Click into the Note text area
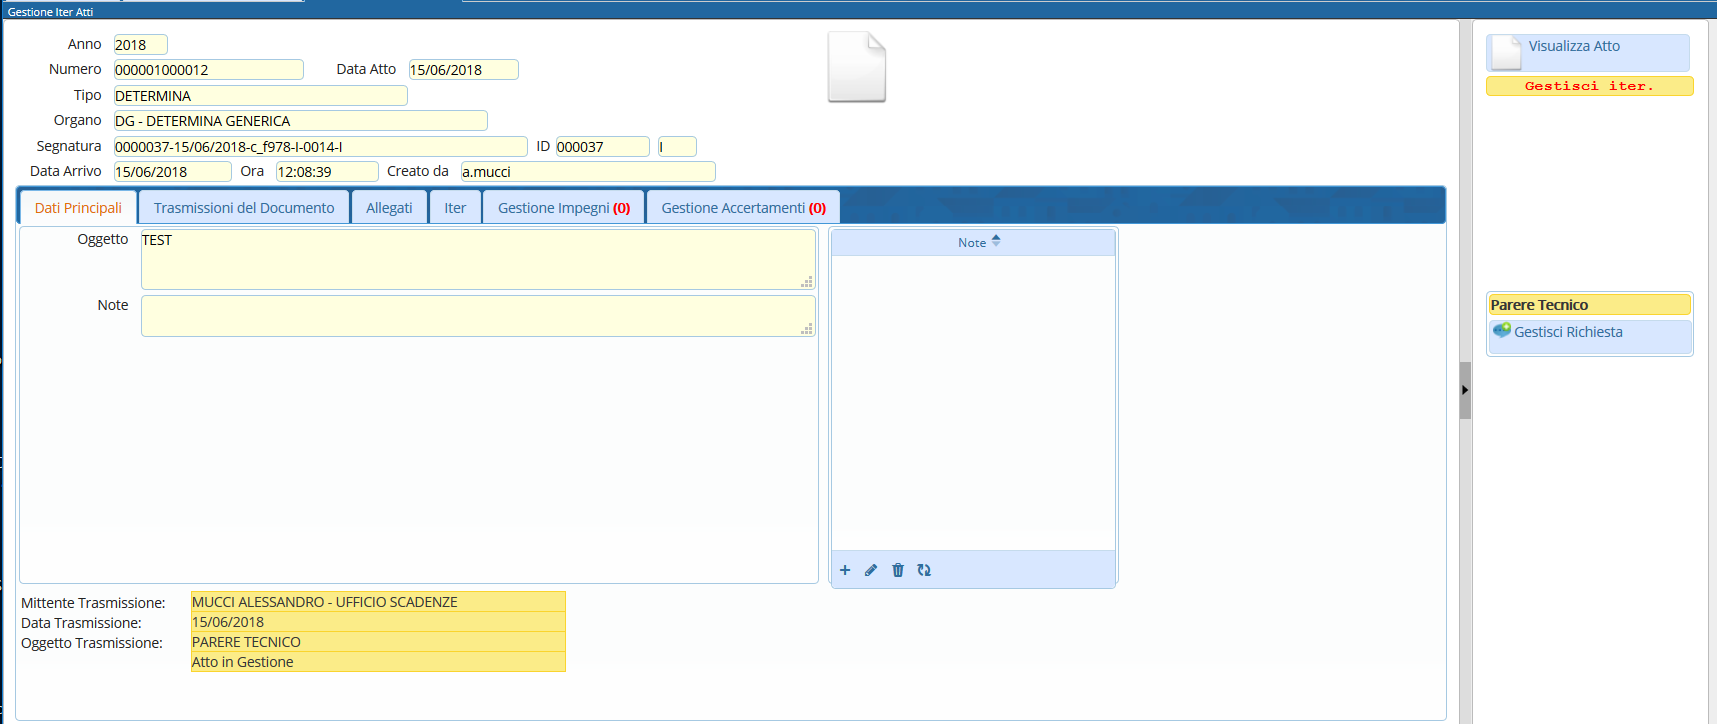 (477, 316)
